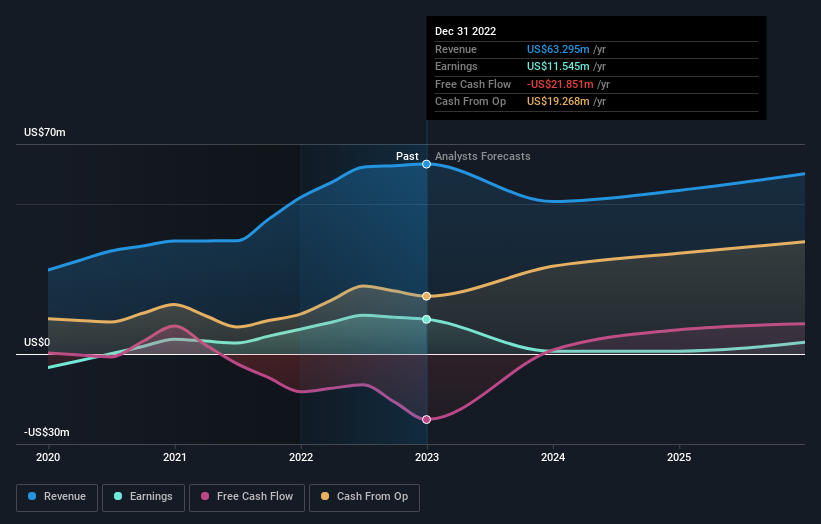Select the 2023 x-axis label
The image size is (821, 524).
coord(427,457)
